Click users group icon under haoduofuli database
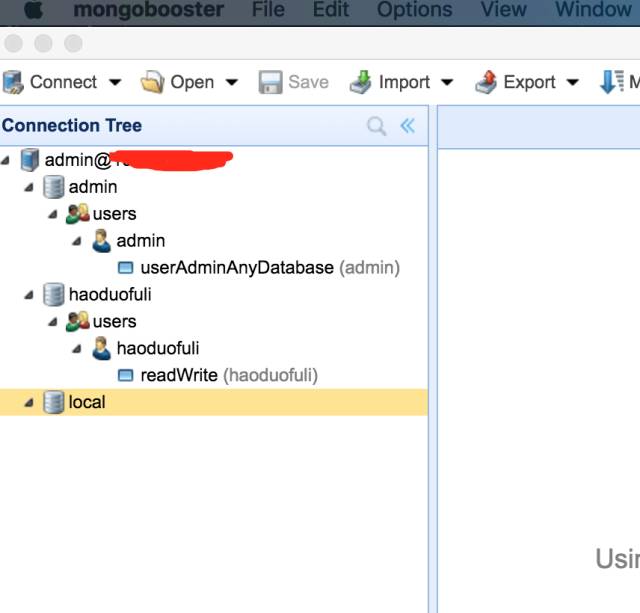The image size is (640, 613). point(78,322)
